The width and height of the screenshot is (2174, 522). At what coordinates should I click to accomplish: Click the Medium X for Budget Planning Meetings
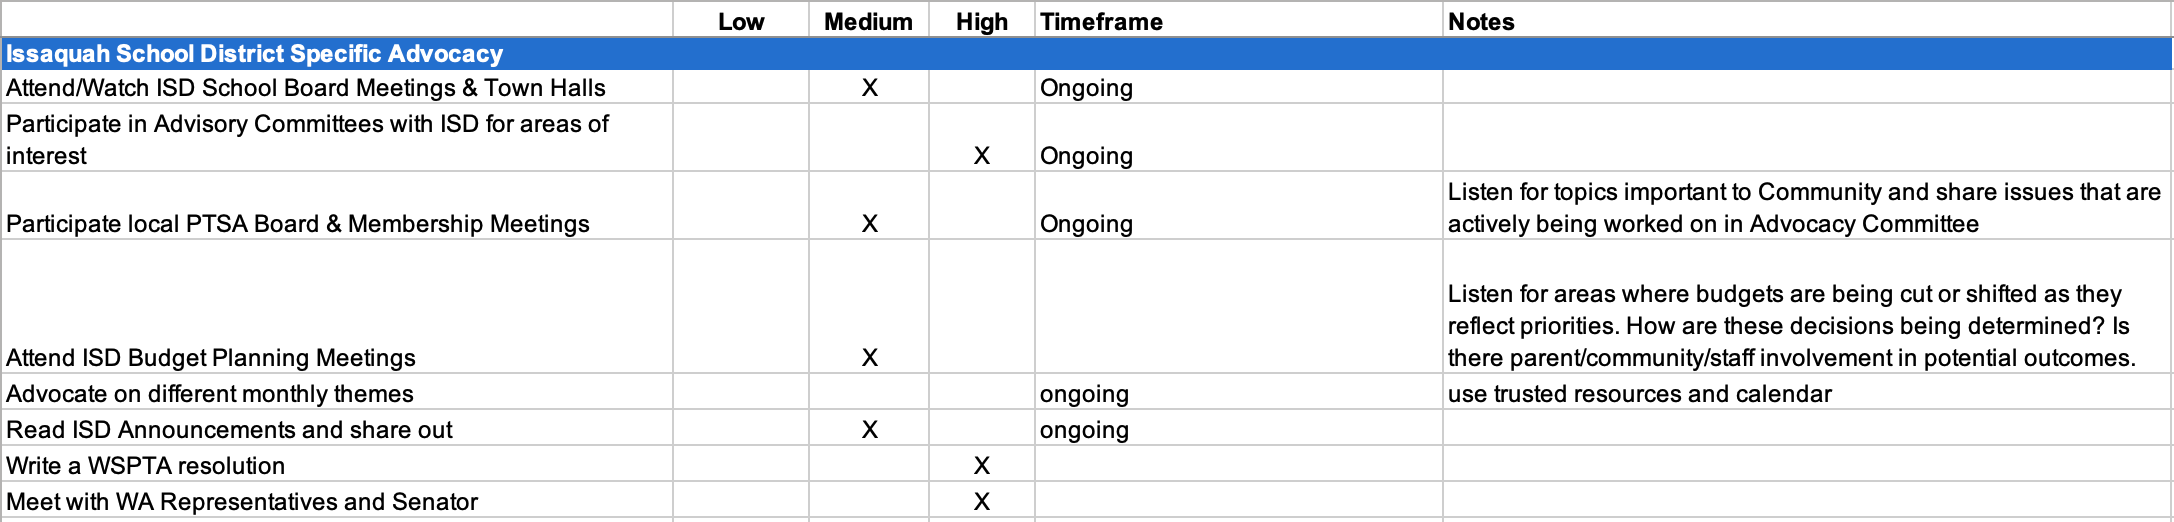pos(869,358)
